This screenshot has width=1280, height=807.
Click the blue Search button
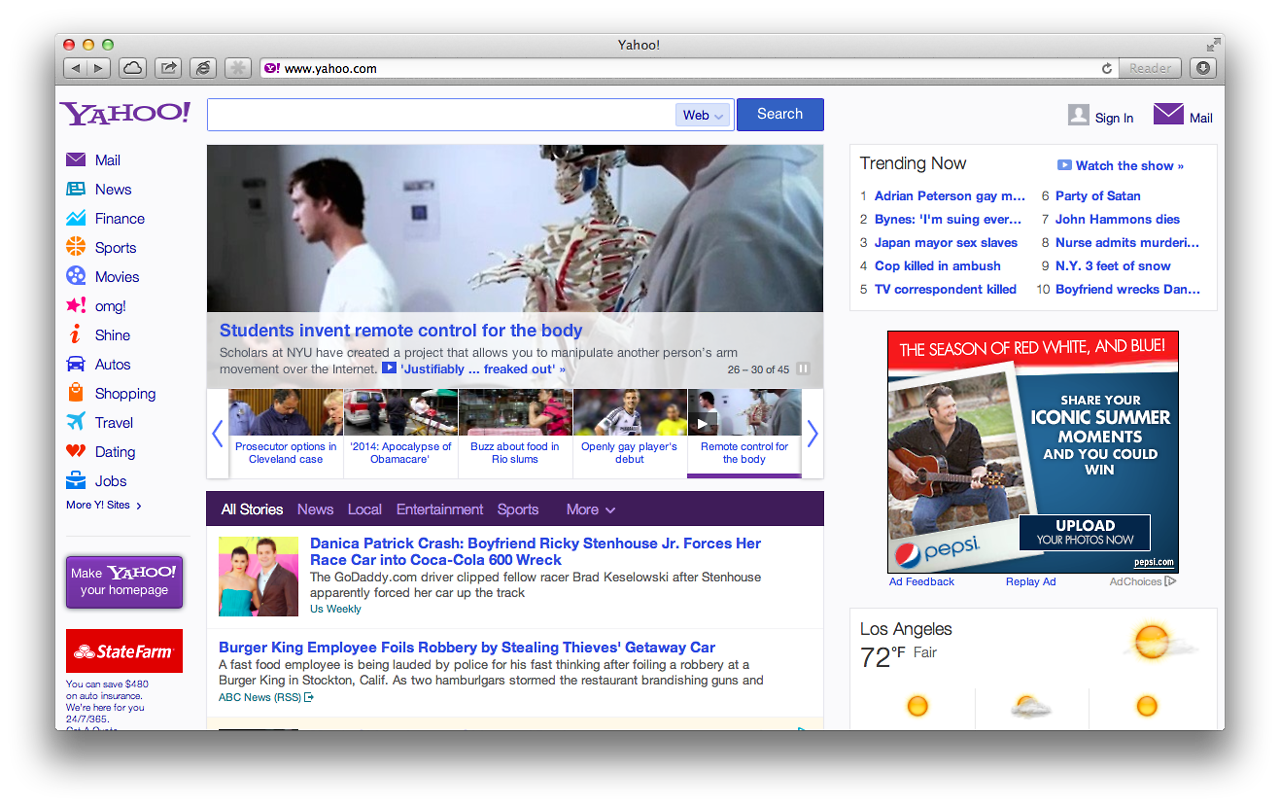[779, 114]
